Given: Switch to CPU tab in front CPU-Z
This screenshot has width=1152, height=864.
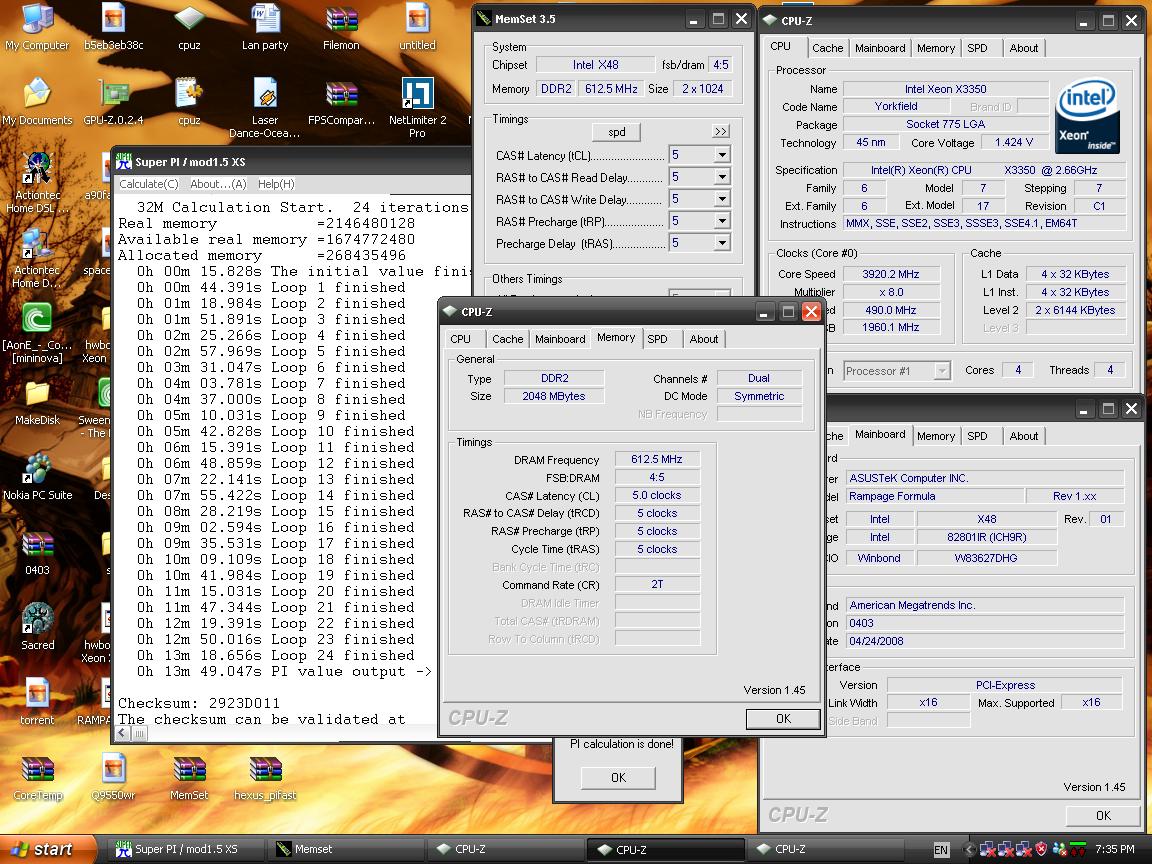Looking at the screenshot, I should pos(461,339).
